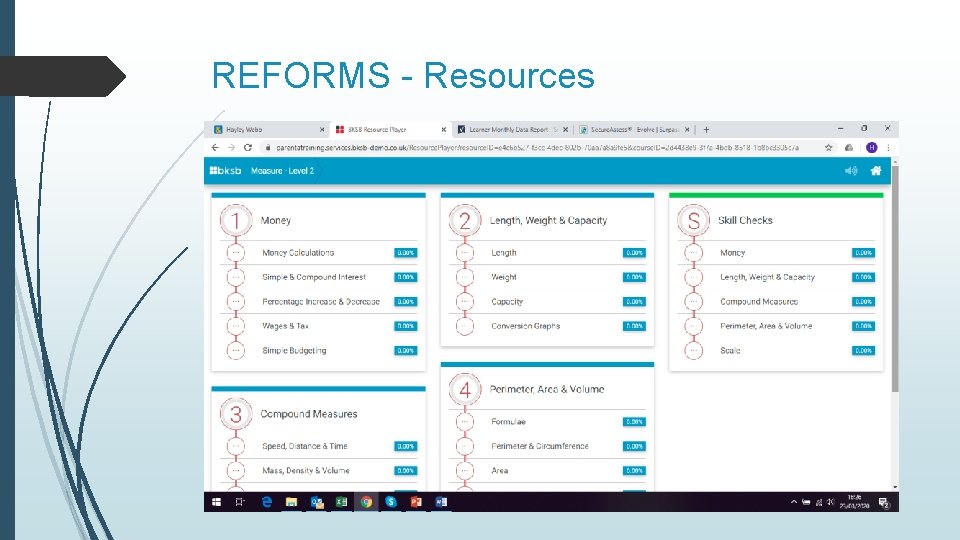The image size is (960, 540).
Task: Open Excel from the taskbar
Action: (x=342, y=502)
